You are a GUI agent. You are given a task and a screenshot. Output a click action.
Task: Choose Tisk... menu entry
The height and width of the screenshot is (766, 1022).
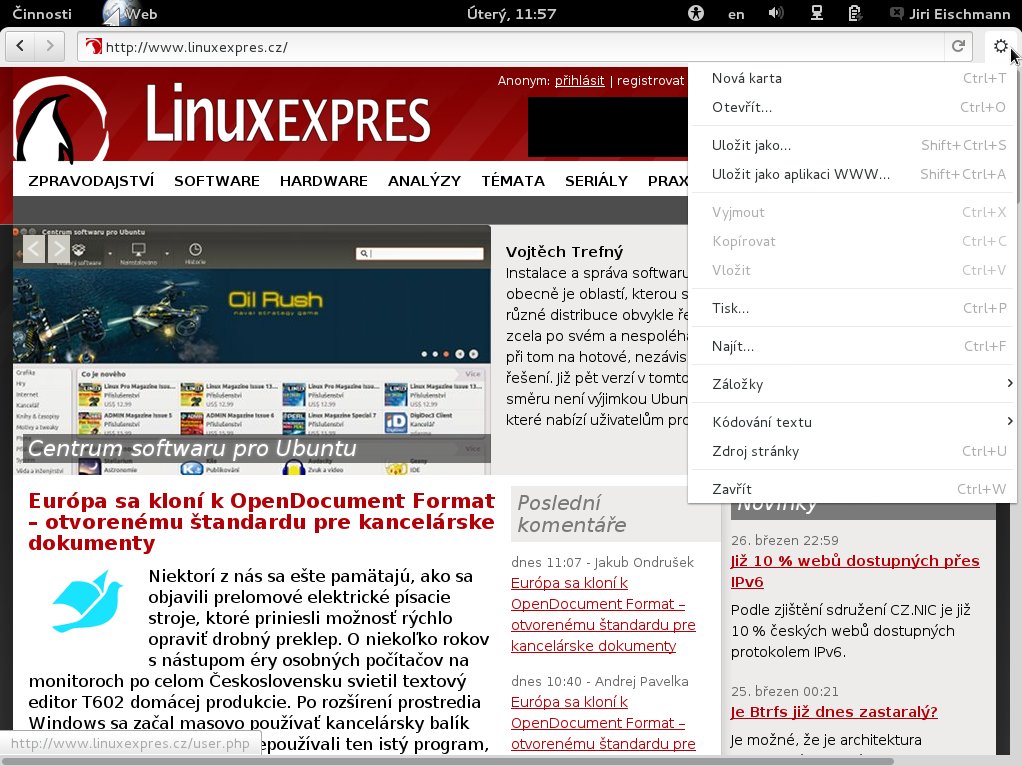tap(853, 308)
